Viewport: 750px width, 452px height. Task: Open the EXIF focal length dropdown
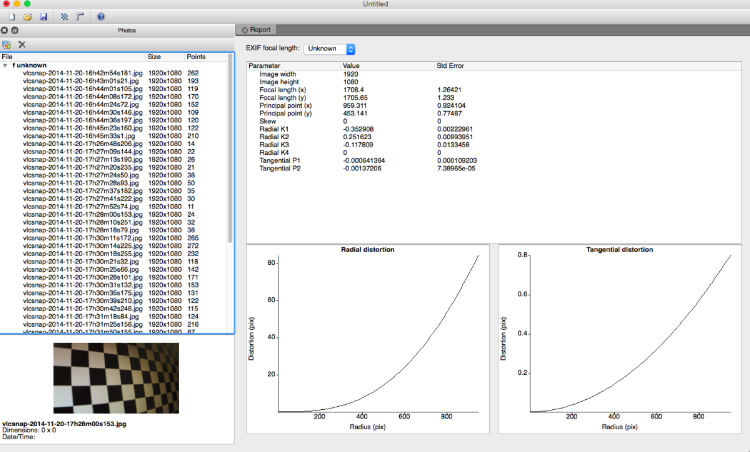pyautogui.click(x=330, y=49)
